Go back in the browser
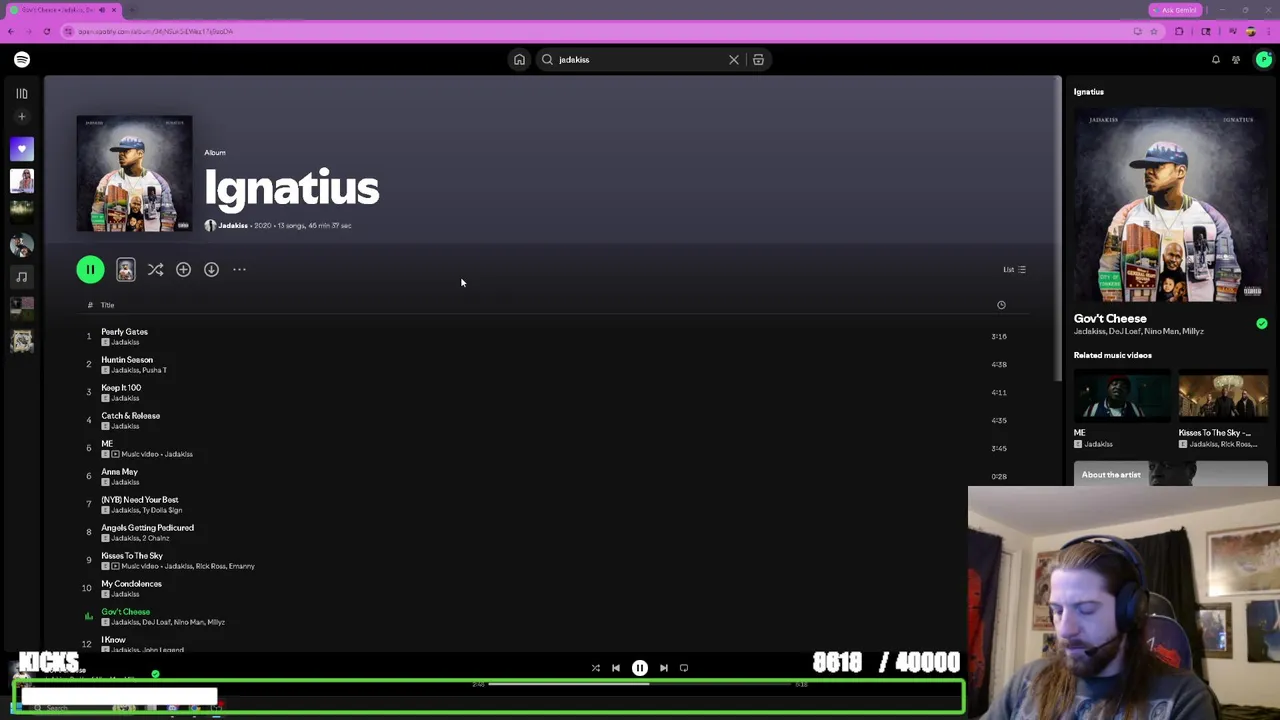1280x720 pixels. point(11,32)
